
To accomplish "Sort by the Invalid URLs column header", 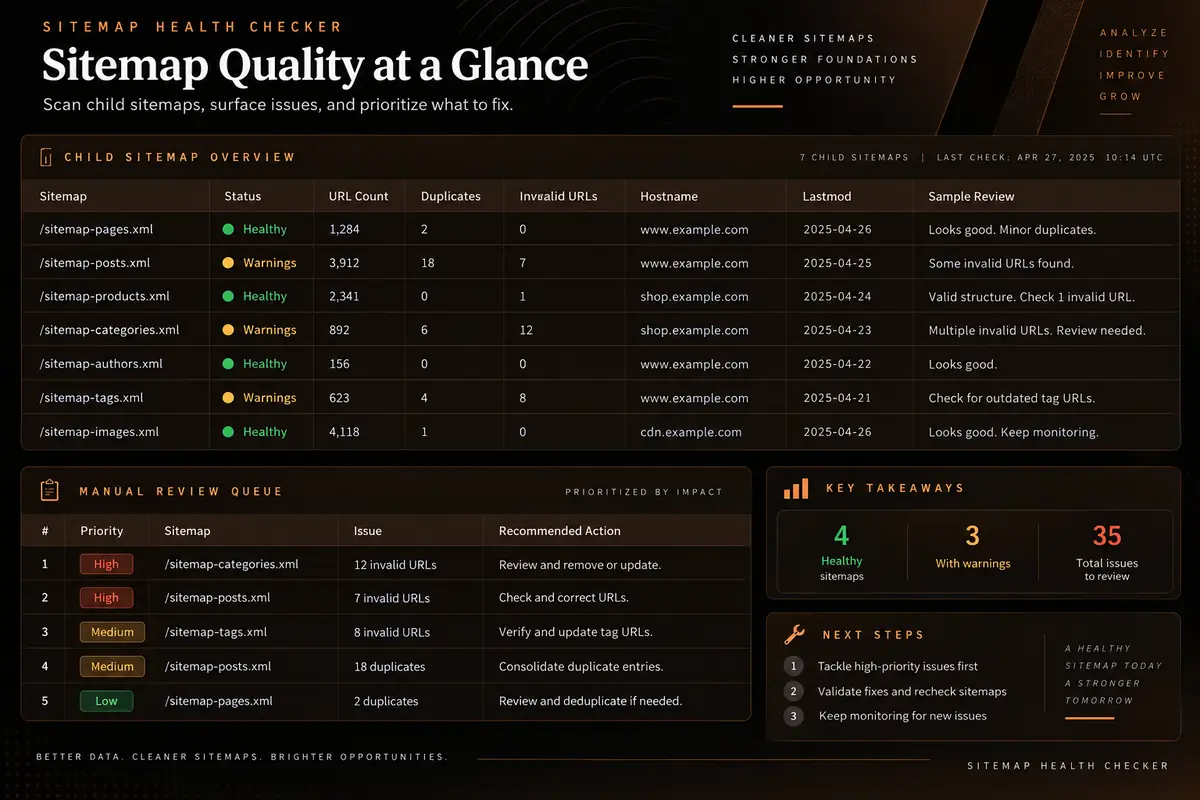I will [x=559, y=196].
